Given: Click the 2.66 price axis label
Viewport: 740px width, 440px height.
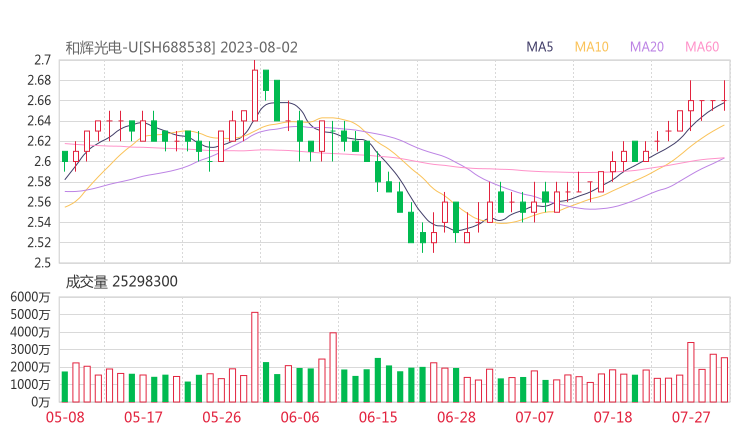Looking at the screenshot, I should [x=39, y=101].
